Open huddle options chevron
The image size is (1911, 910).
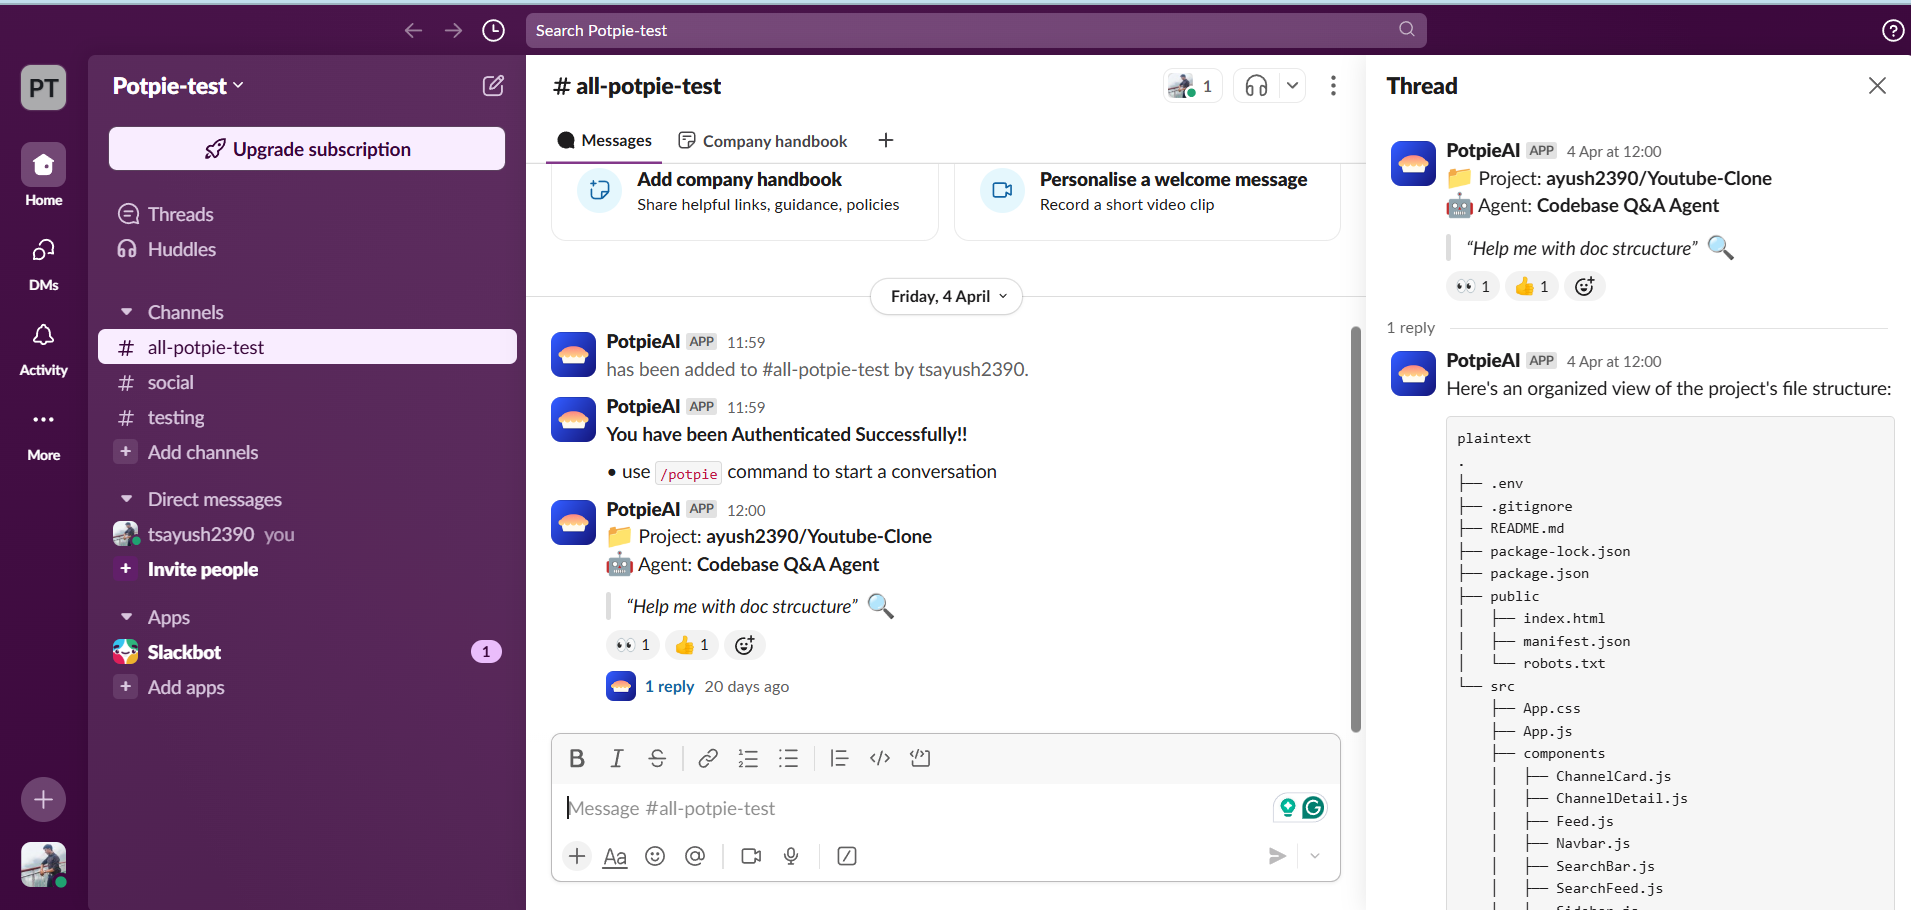point(1293,86)
